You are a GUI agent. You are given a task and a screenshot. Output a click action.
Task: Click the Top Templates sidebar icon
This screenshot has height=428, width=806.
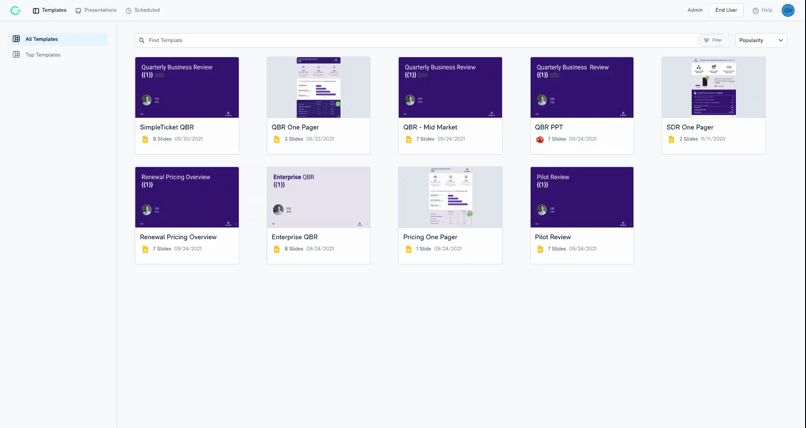pos(16,55)
